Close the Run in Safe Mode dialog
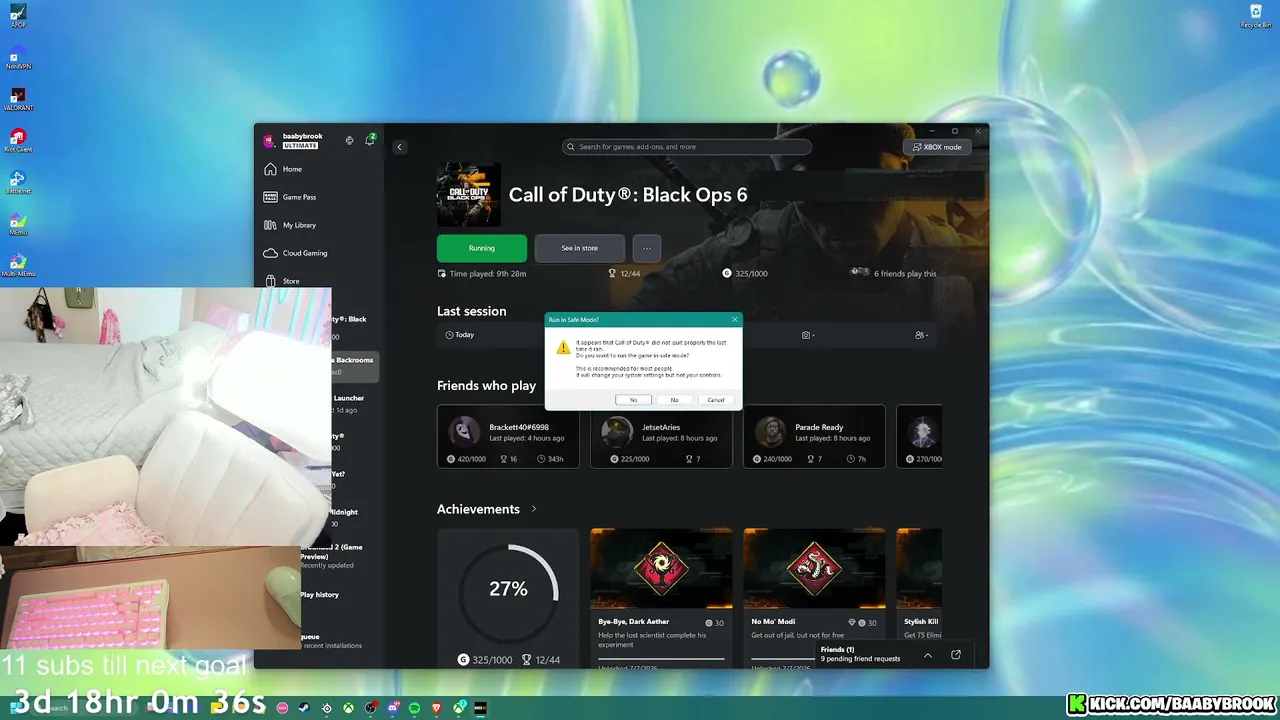 point(735,320)
